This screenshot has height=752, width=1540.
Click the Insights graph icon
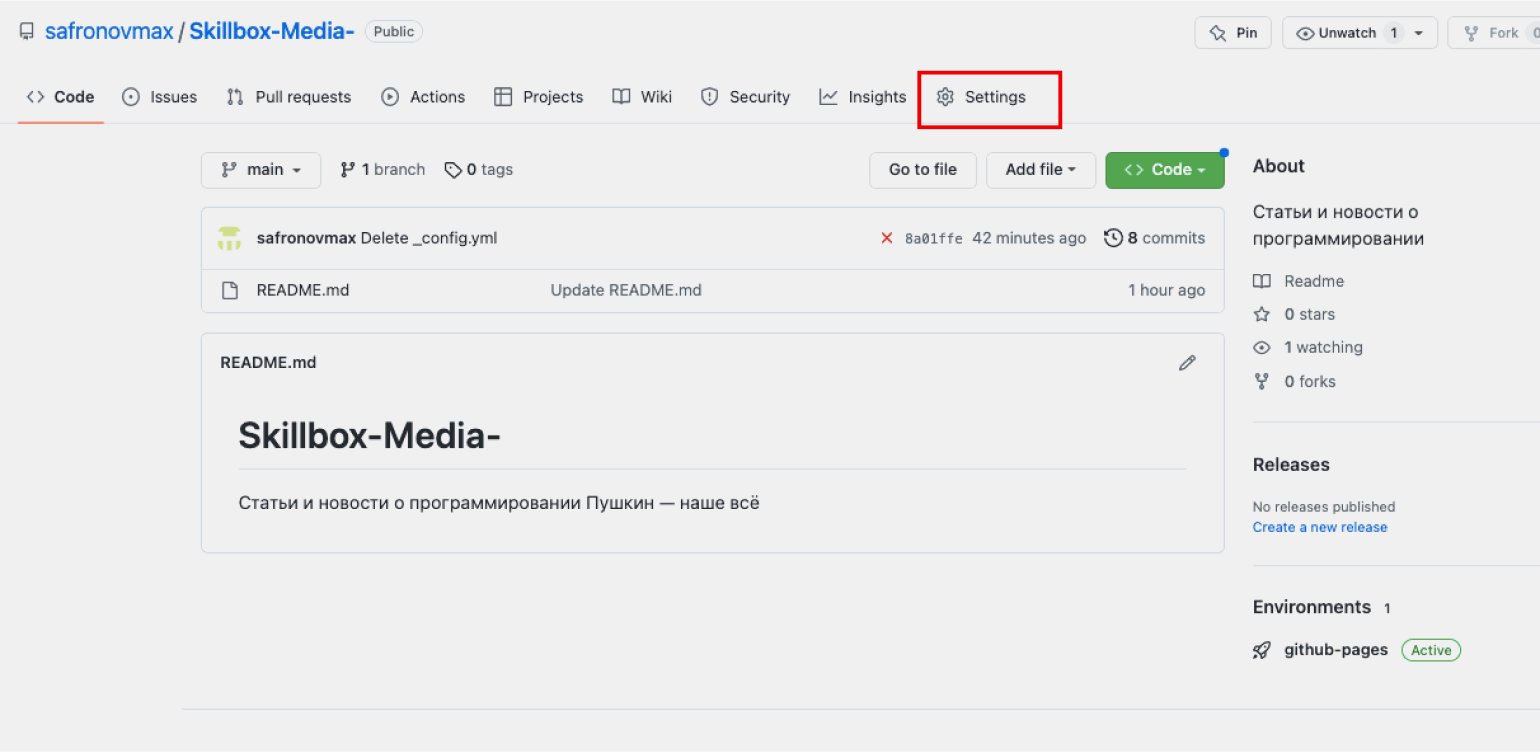[828, 97]
